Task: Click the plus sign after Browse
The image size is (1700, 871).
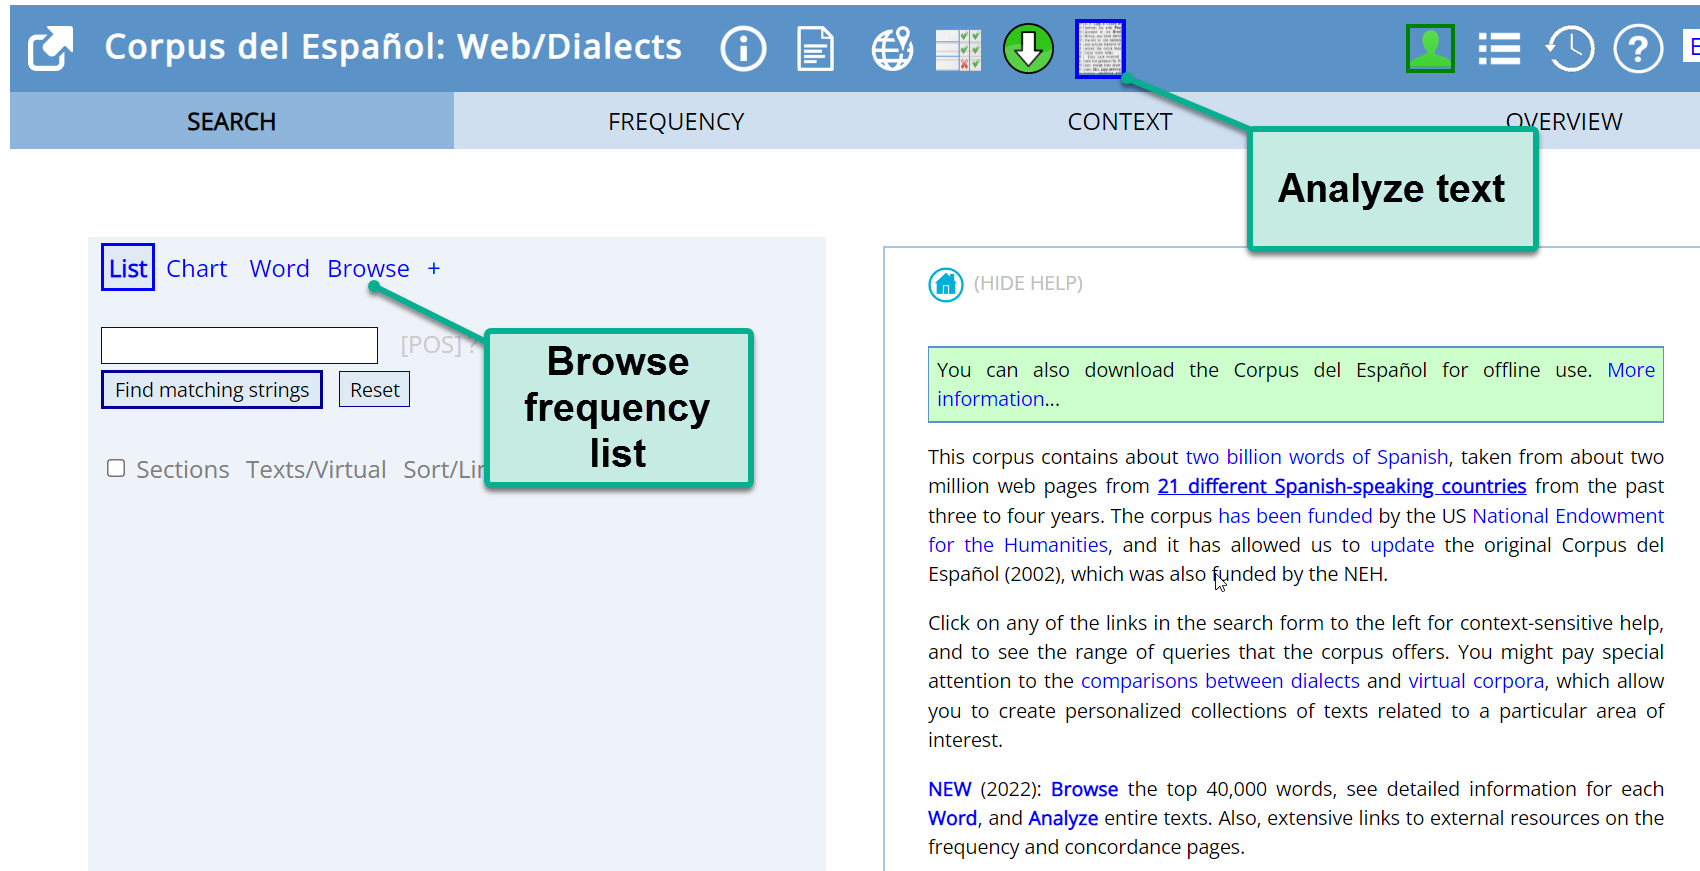Action: pyautogui.click(x=434, y=268)
